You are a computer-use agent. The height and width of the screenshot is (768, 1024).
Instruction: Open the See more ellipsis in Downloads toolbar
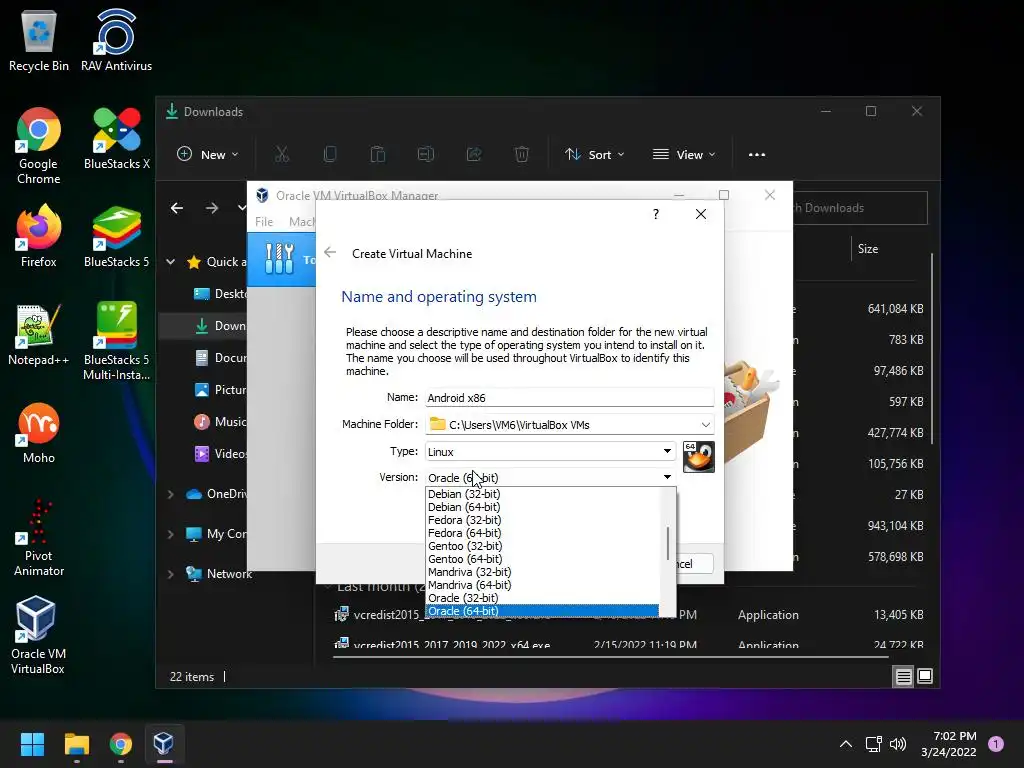[x=757, y=155]
